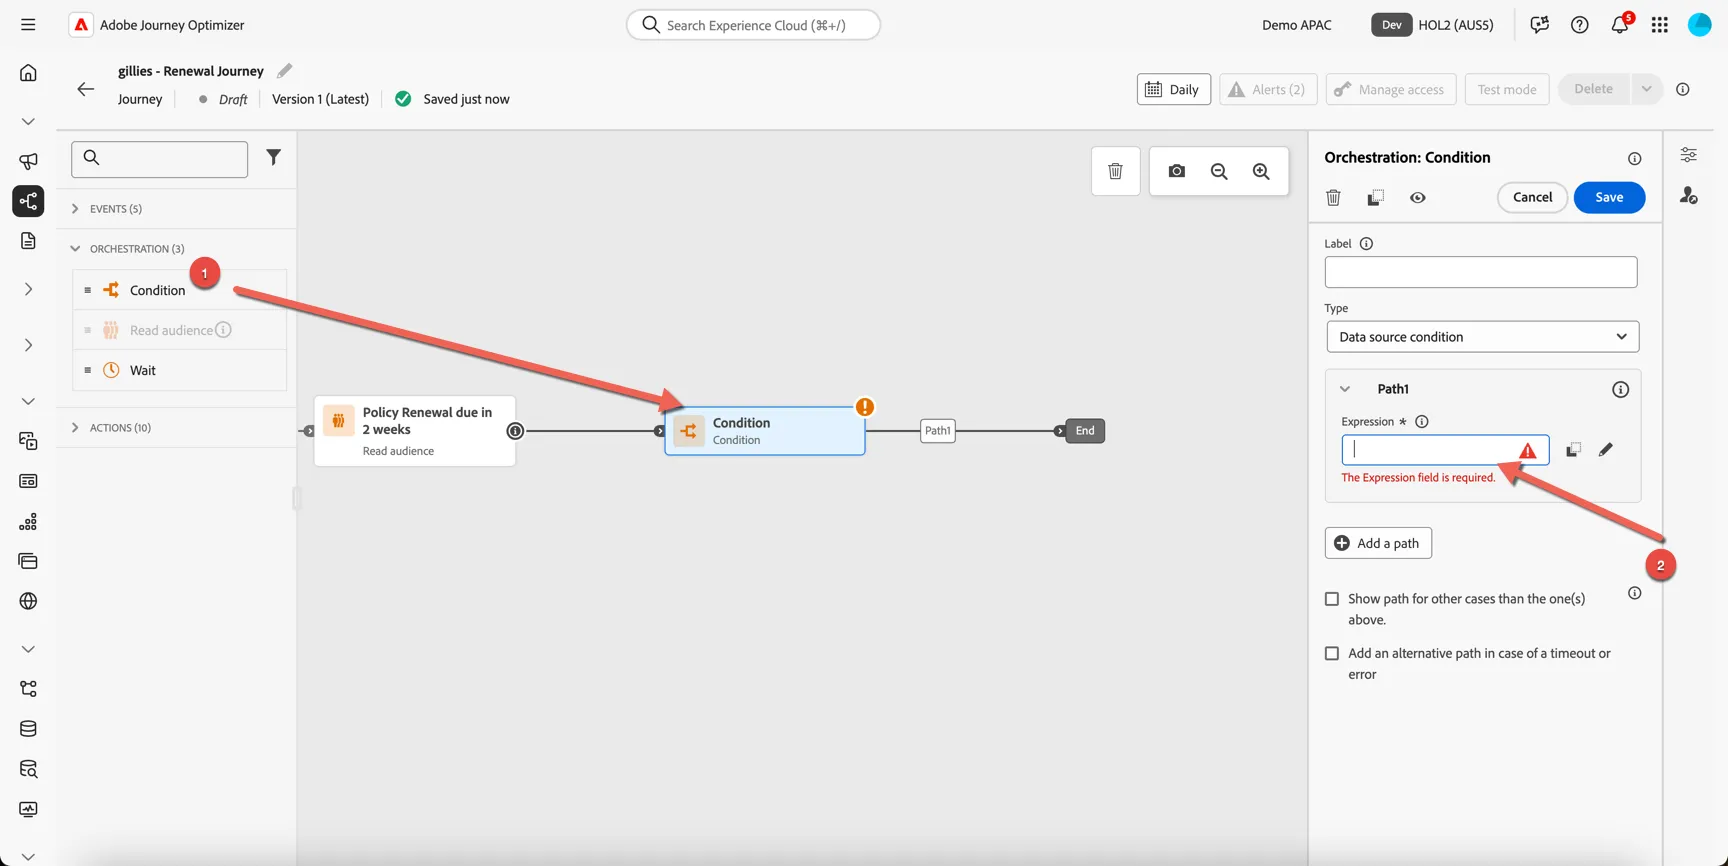This screenshot has height=866, width=1728.
Task: Click the palette filter funnel icon
Action: click(273, 157)
